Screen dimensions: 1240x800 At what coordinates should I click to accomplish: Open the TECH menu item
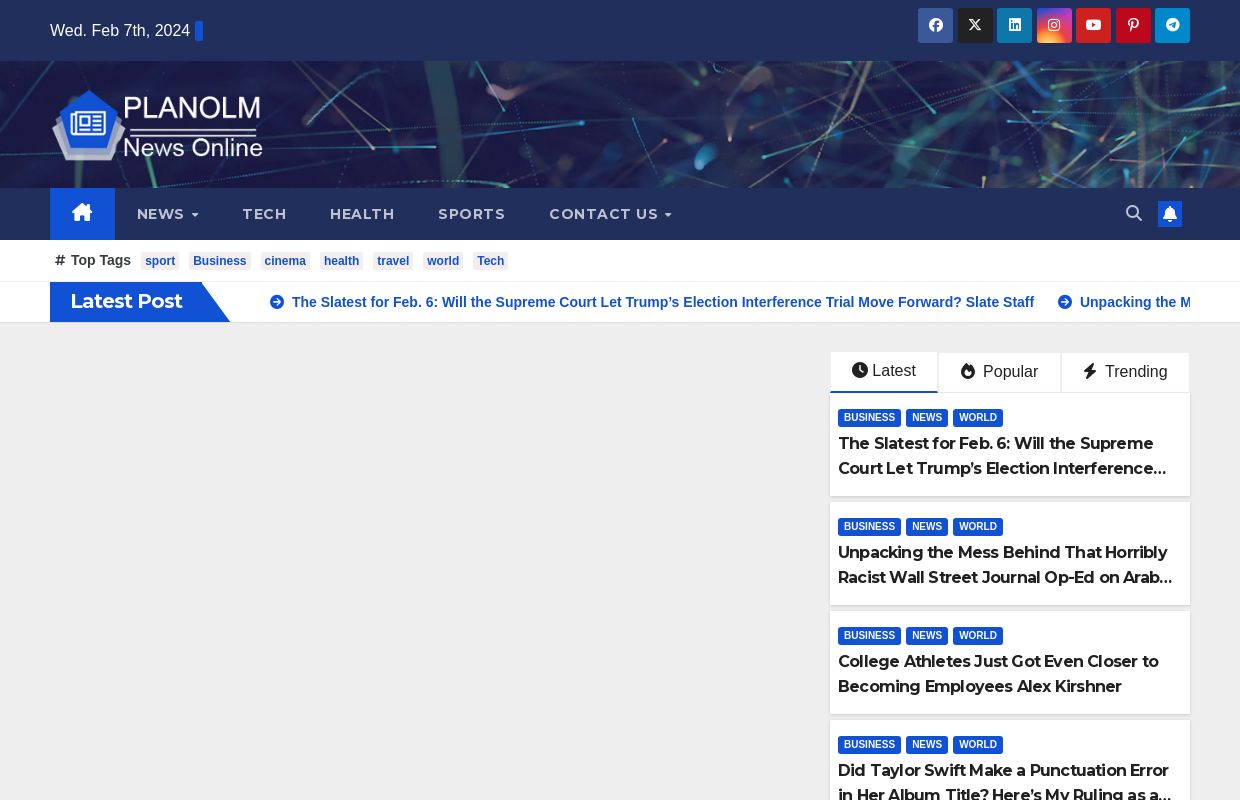point(264,214)
